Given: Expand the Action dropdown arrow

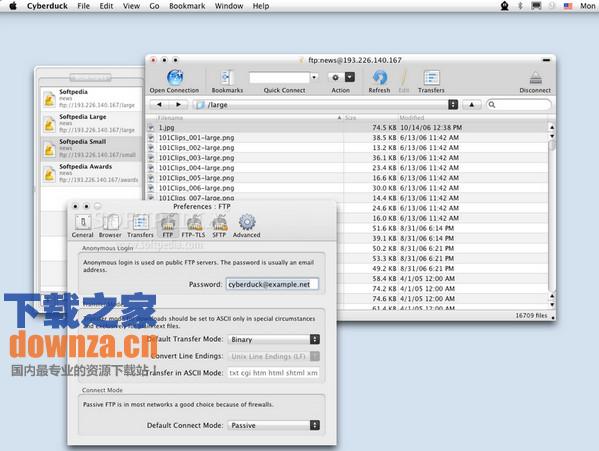Looking at the screenshot, I should [x=350, y=78].
